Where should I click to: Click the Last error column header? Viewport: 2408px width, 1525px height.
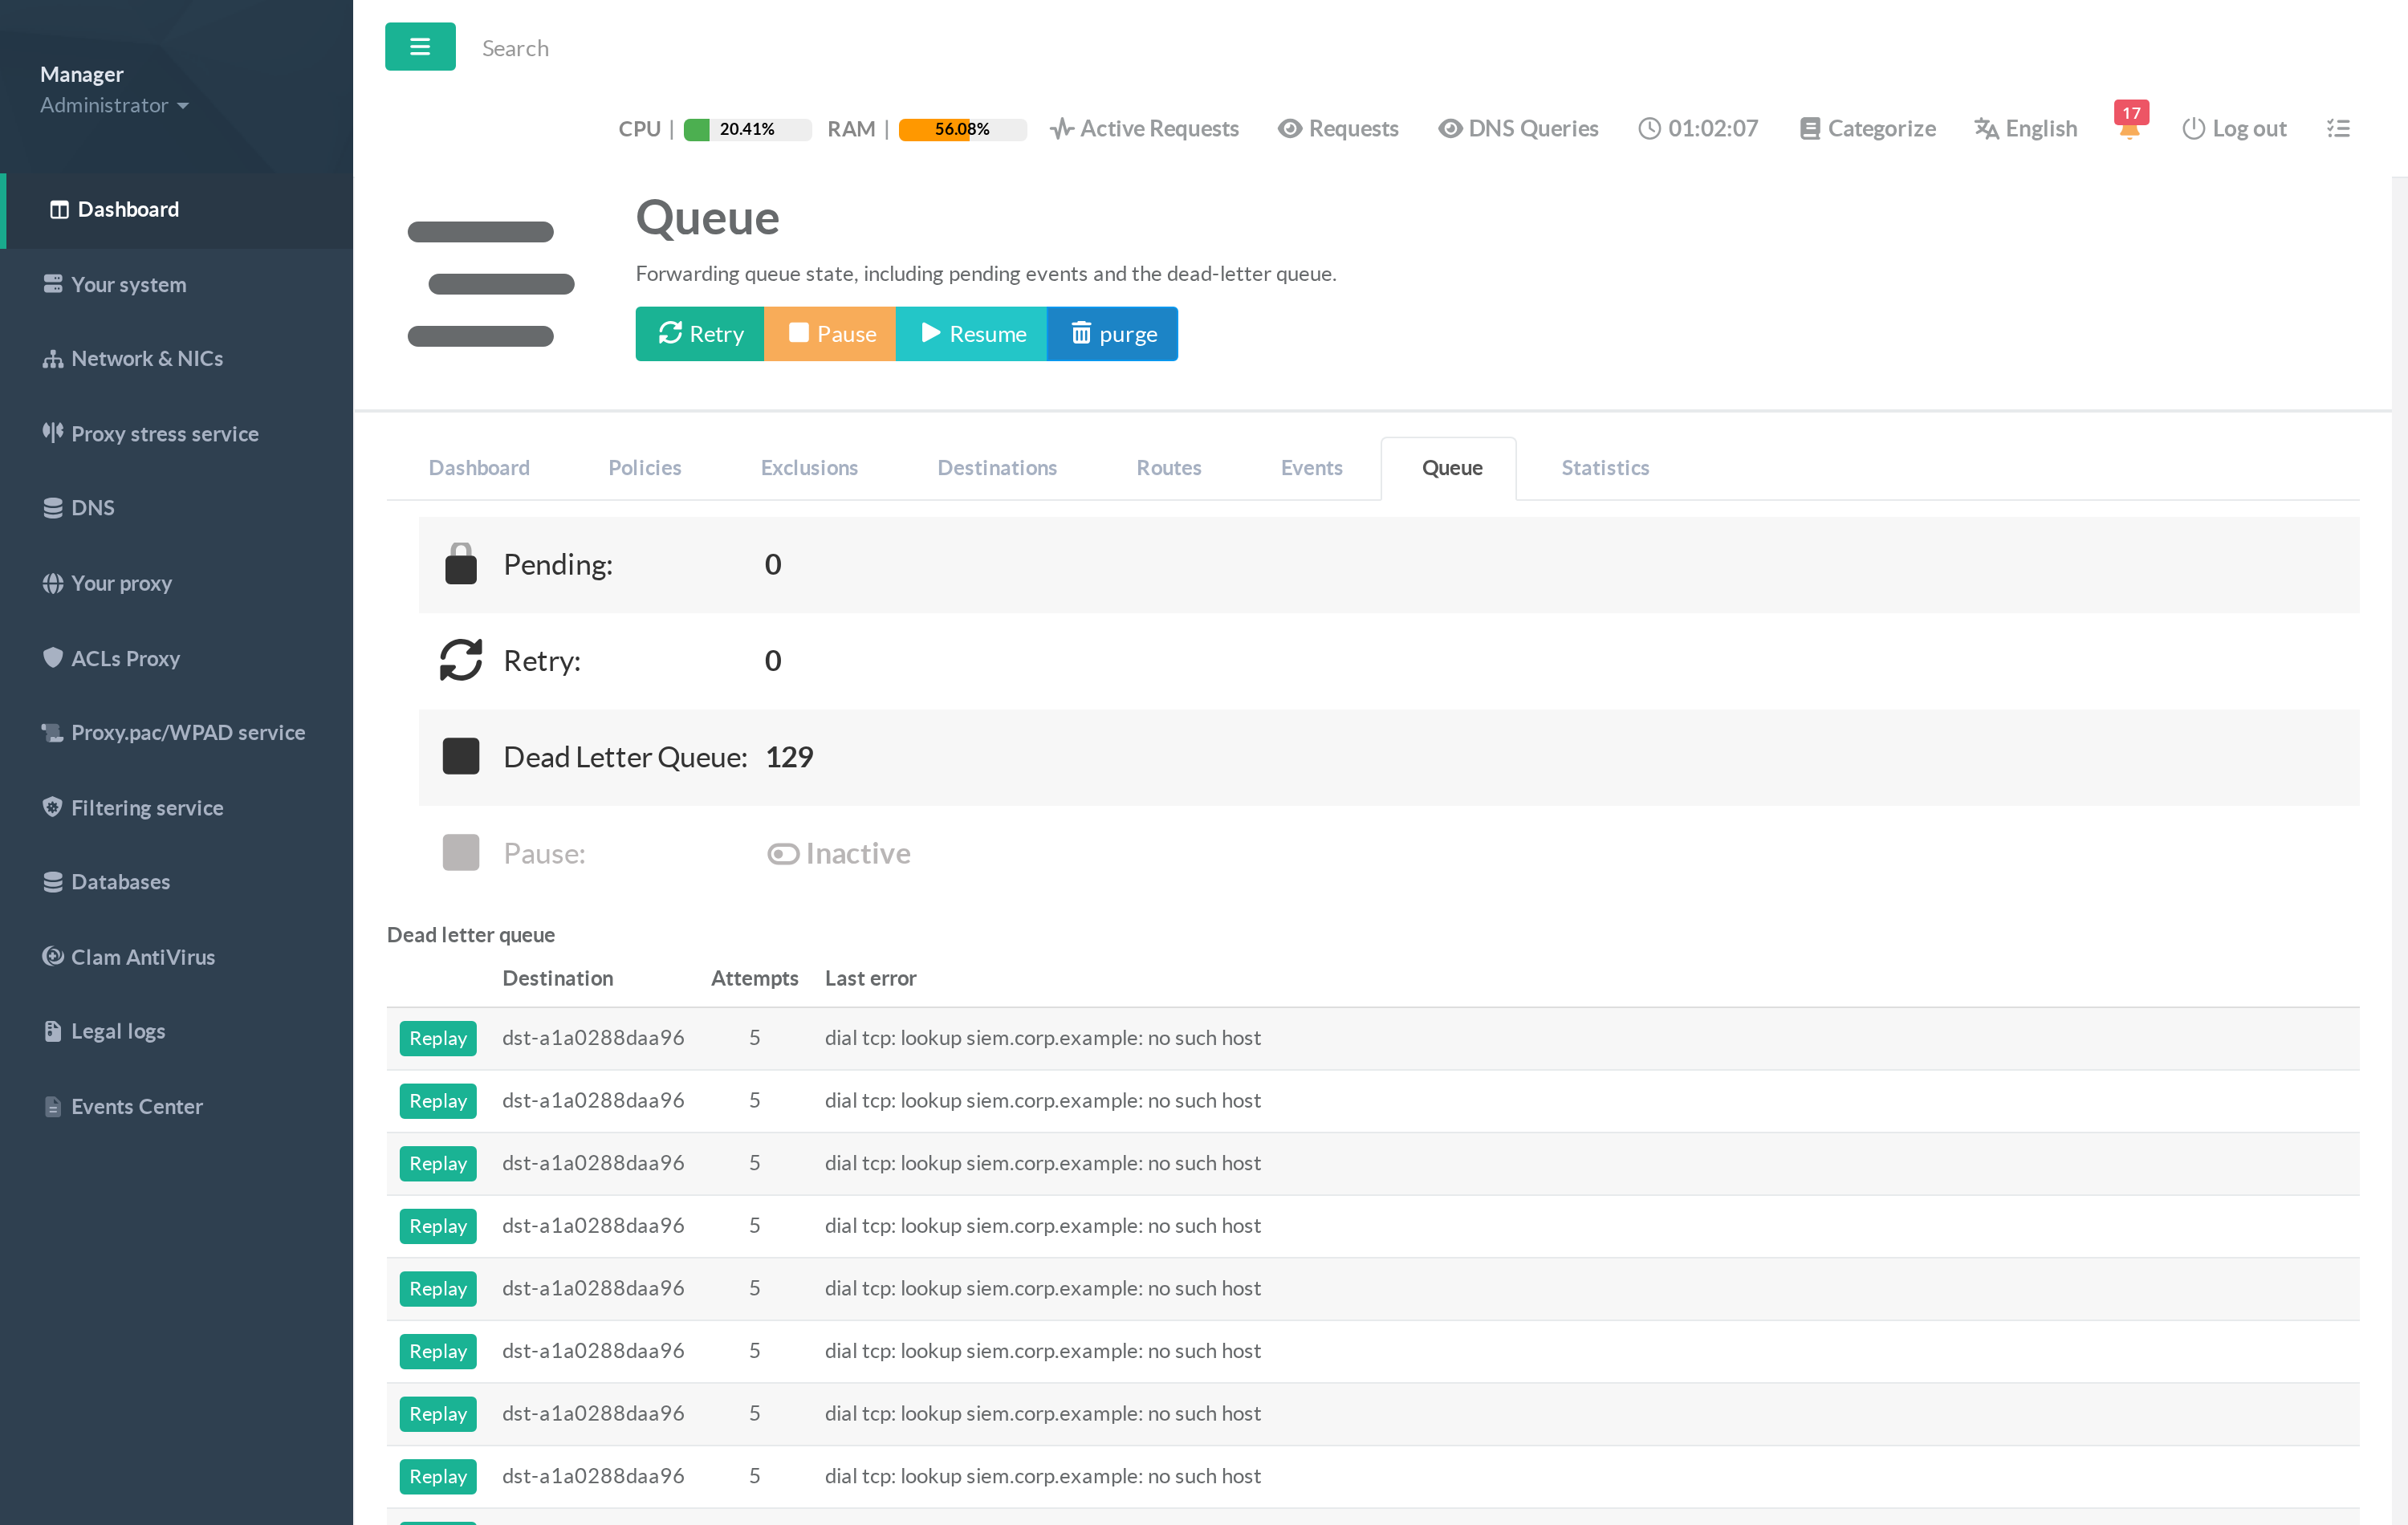click(870, 978)
